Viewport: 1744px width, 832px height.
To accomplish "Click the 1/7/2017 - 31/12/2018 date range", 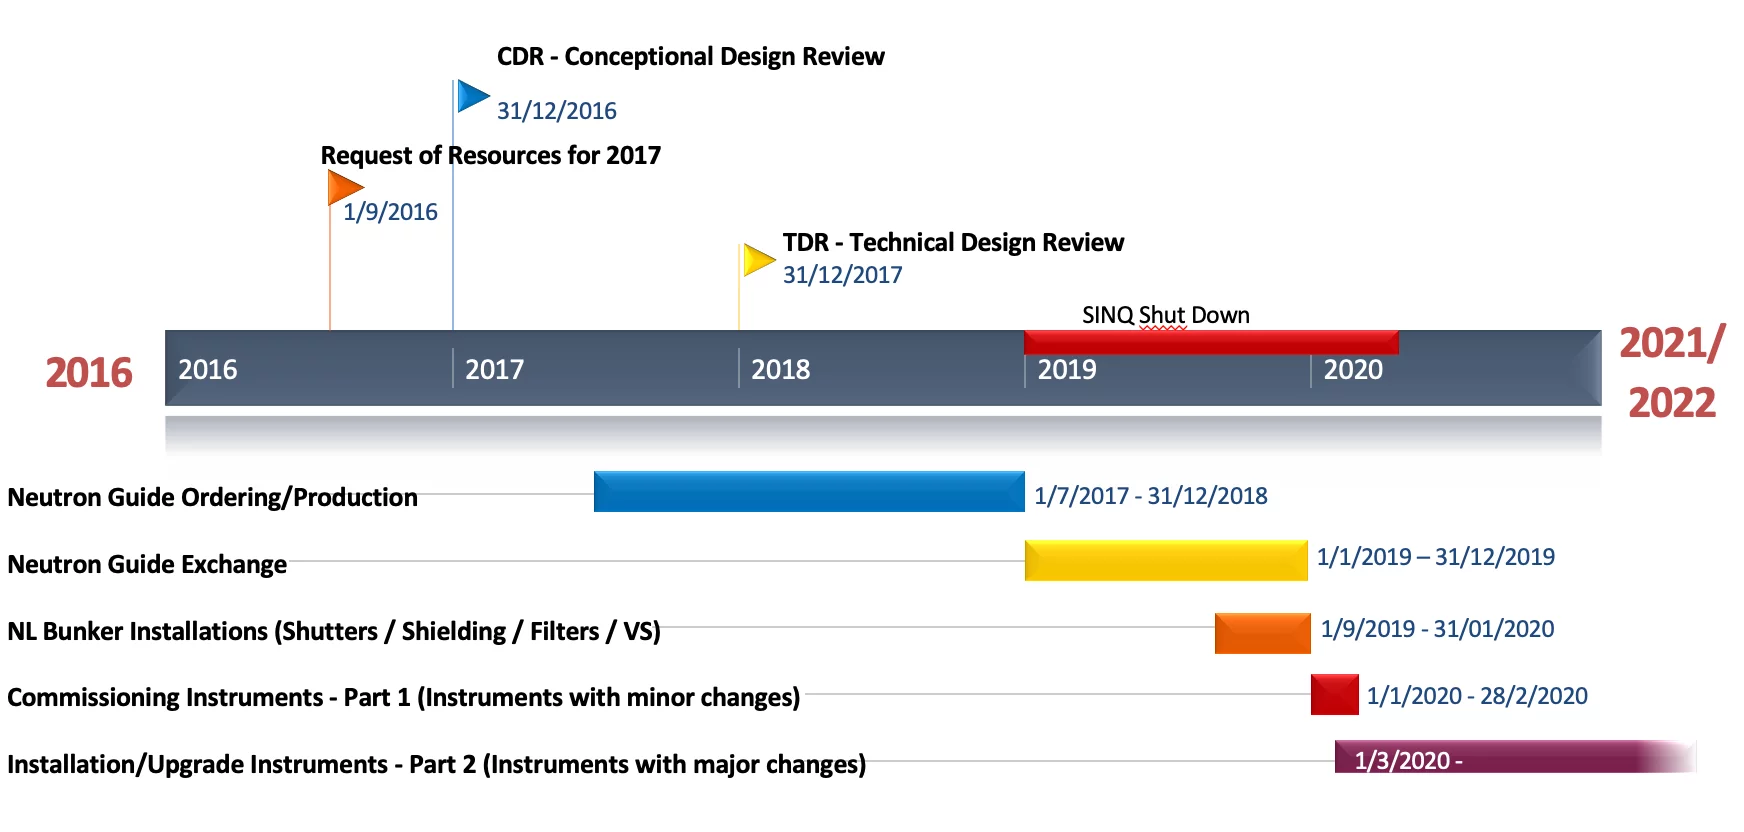I will tap(1150, 496).
